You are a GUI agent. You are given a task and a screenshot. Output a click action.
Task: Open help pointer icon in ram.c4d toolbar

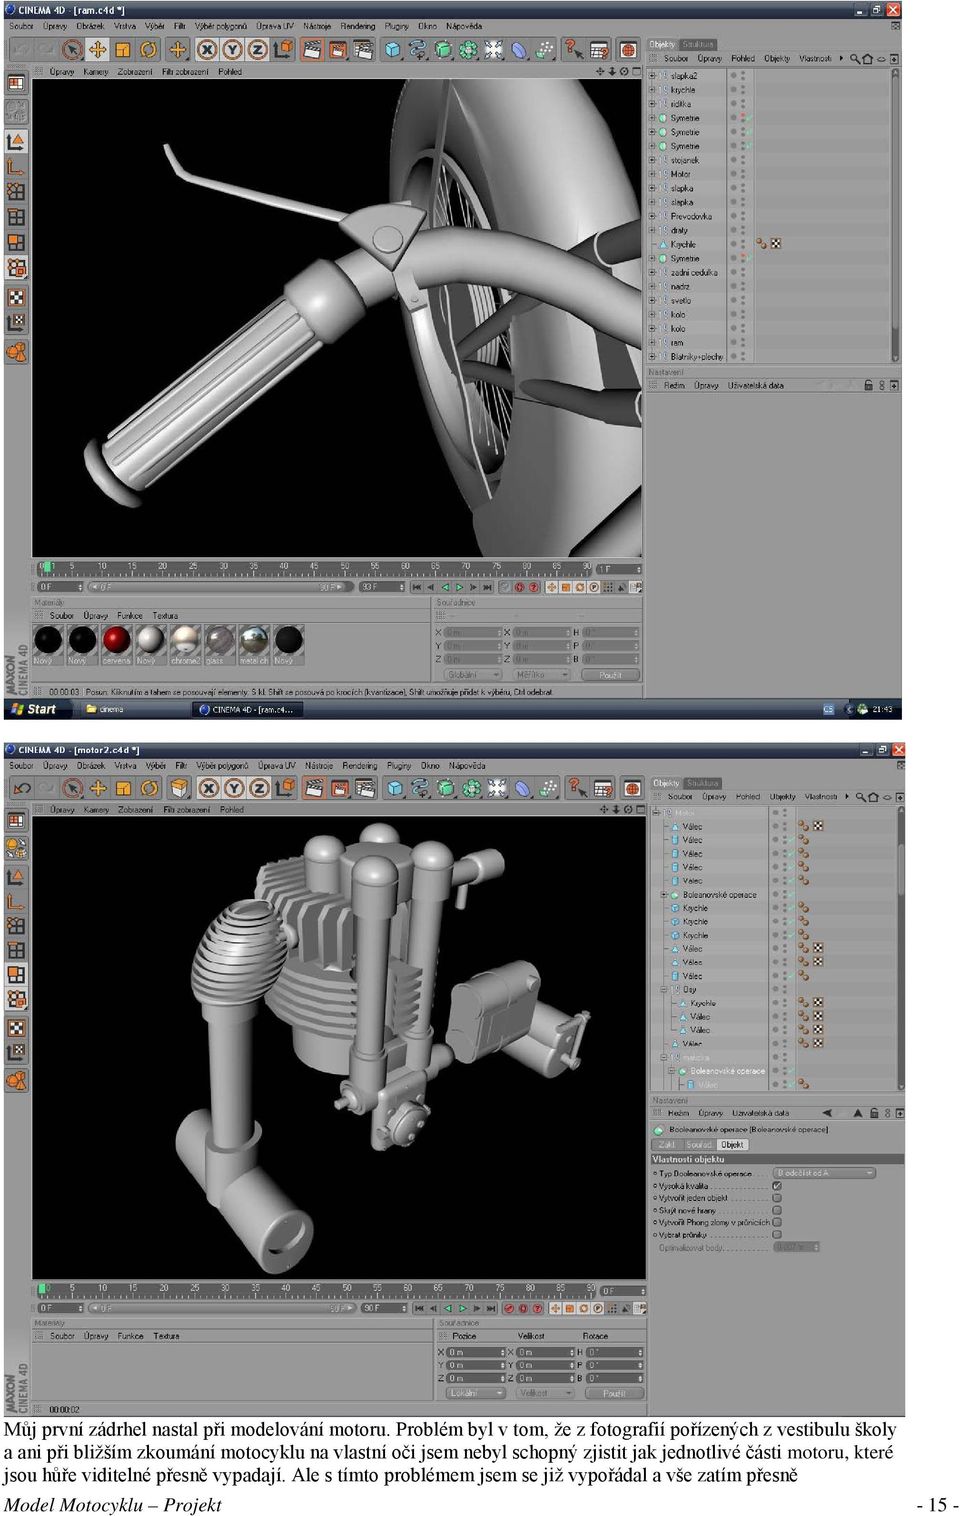[x=573, y=49]
